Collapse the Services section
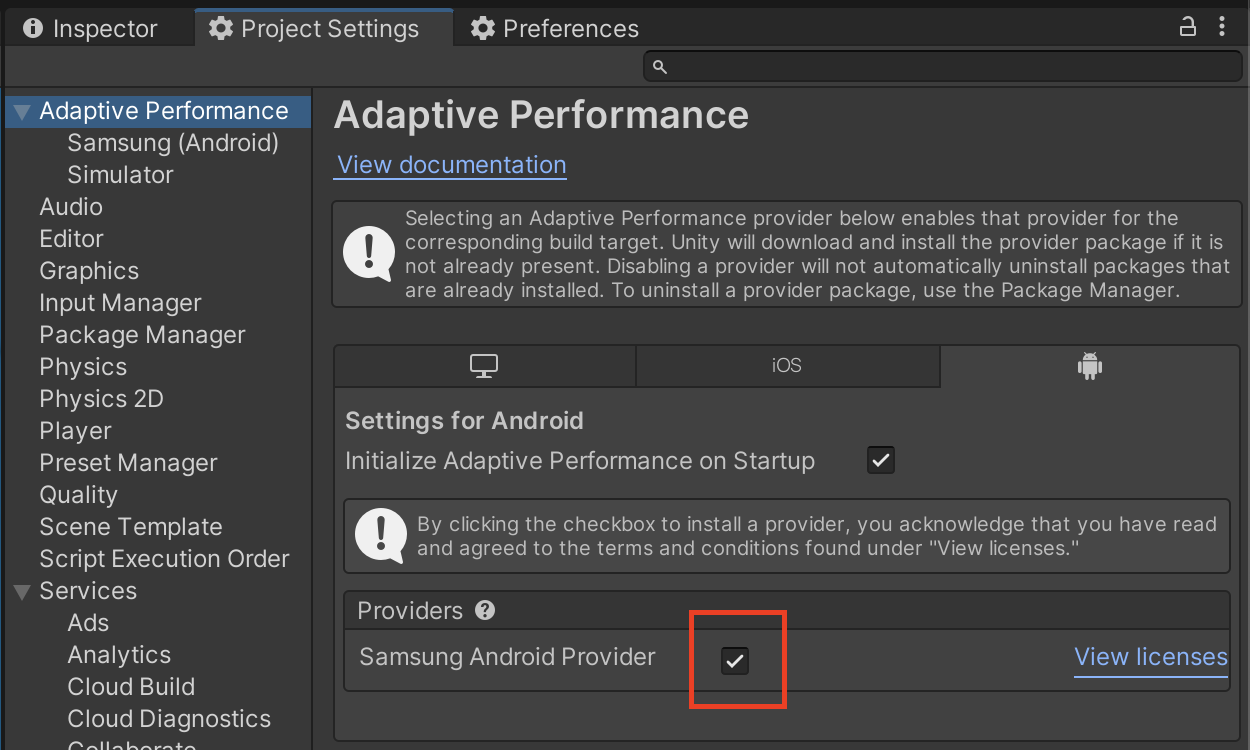Screen dimensions: 1250x750 21,590
